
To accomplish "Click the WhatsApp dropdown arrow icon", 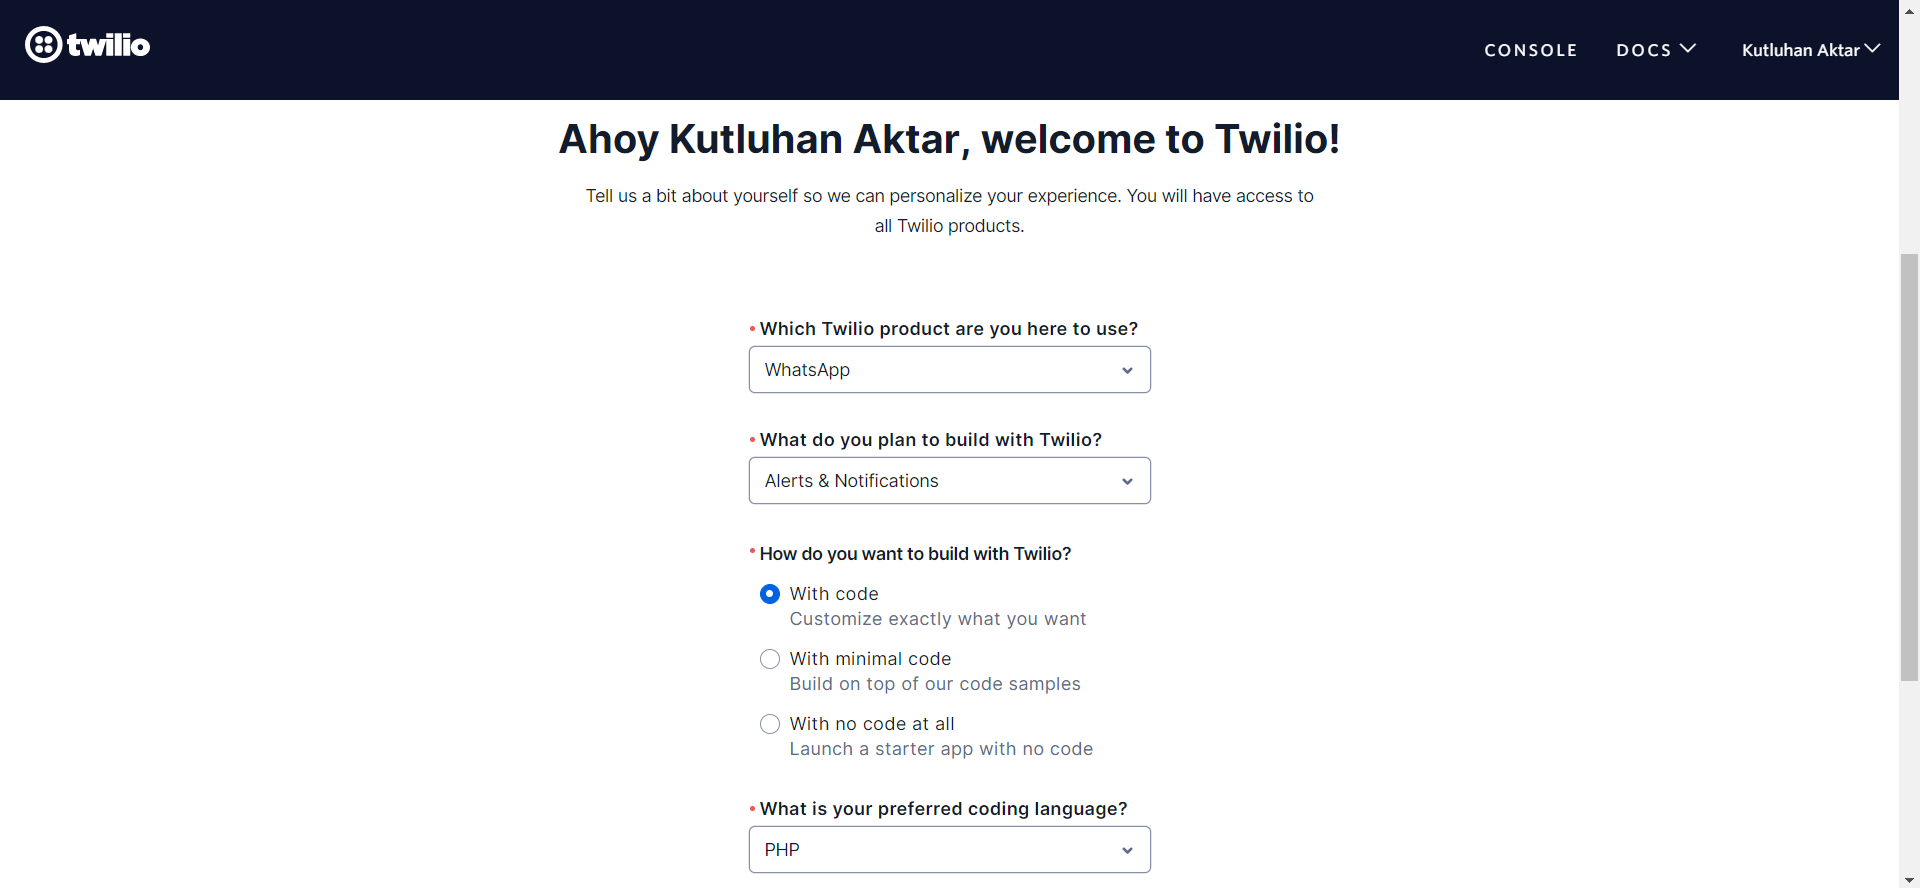I will click(1127, 371).
